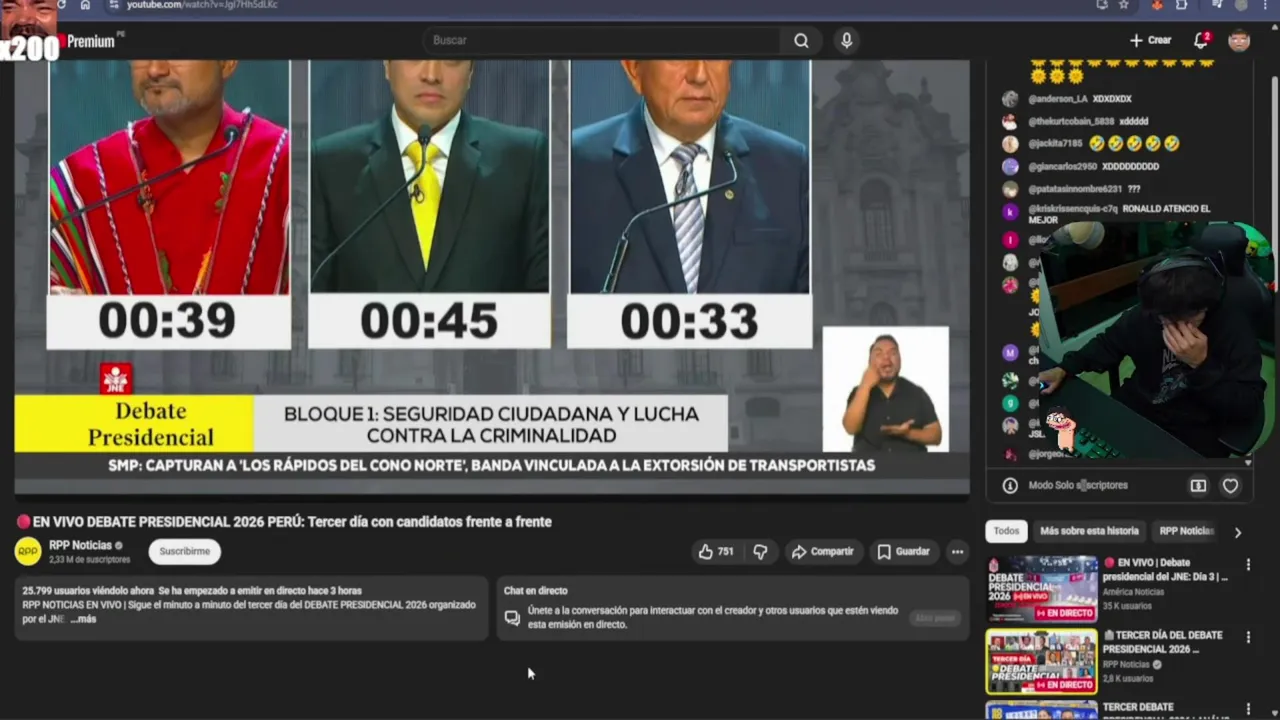This screenshot has width=1280, height=720.
Task: Expand the description with ...más
Action: click(x=84, y=619)
